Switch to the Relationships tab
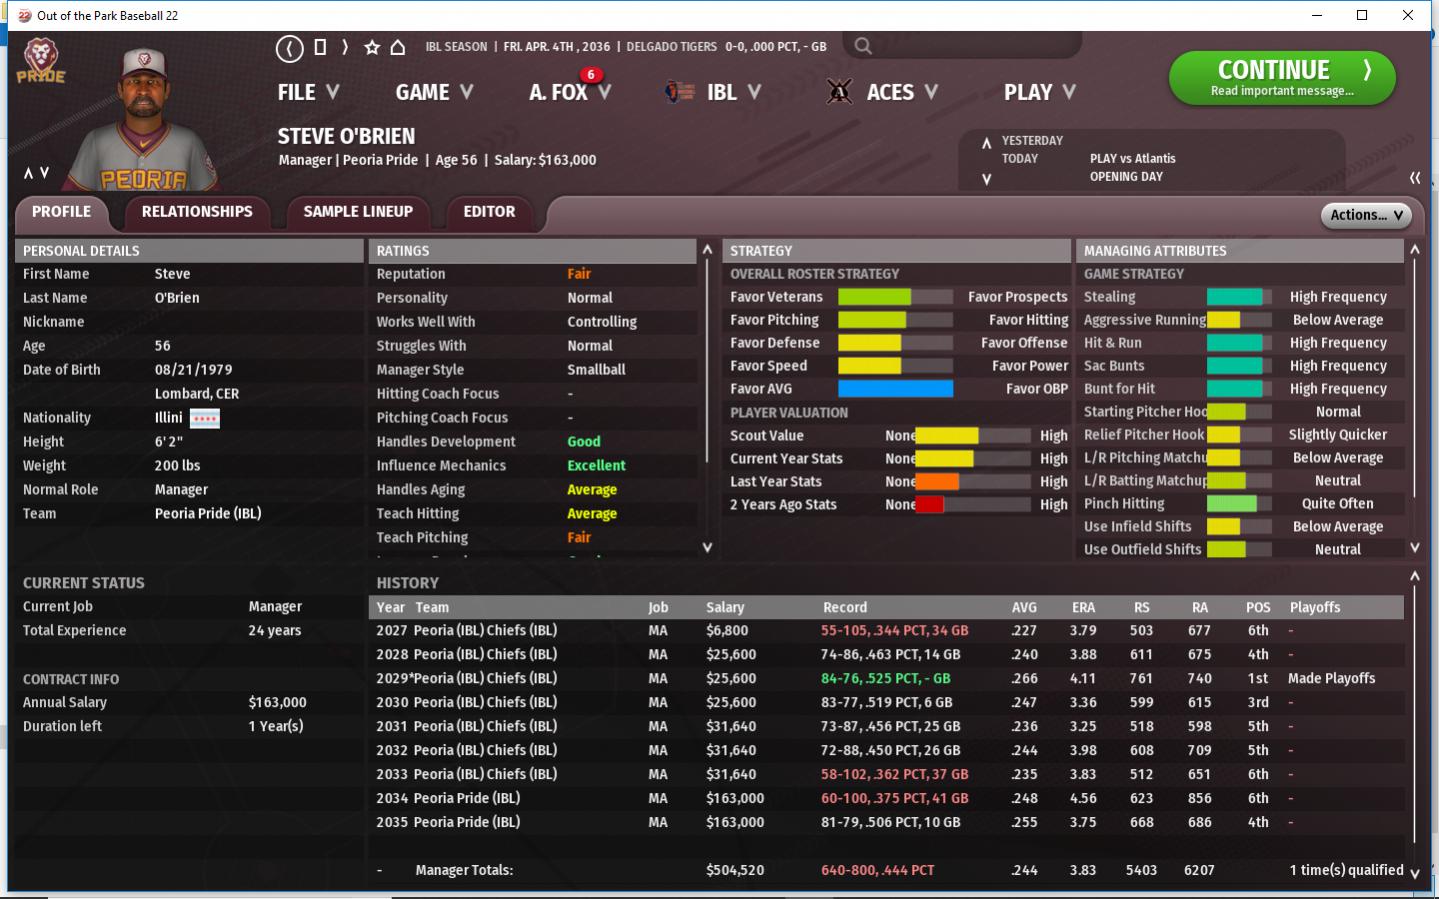The height and width of the screenshot is (899, 1439). 197,212
